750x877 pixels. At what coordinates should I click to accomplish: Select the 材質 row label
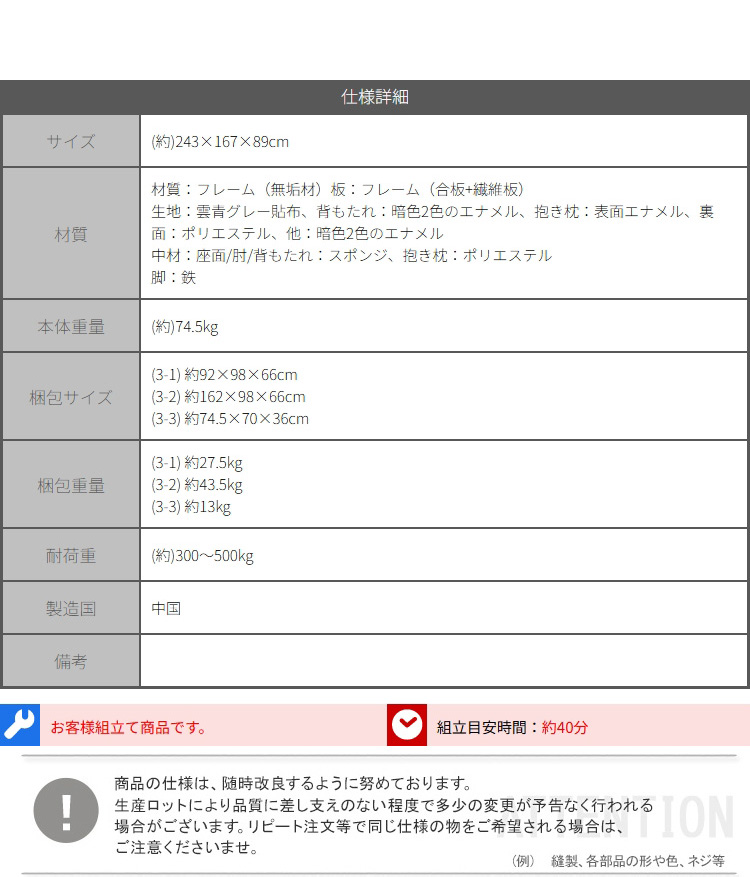click(71, 234)
